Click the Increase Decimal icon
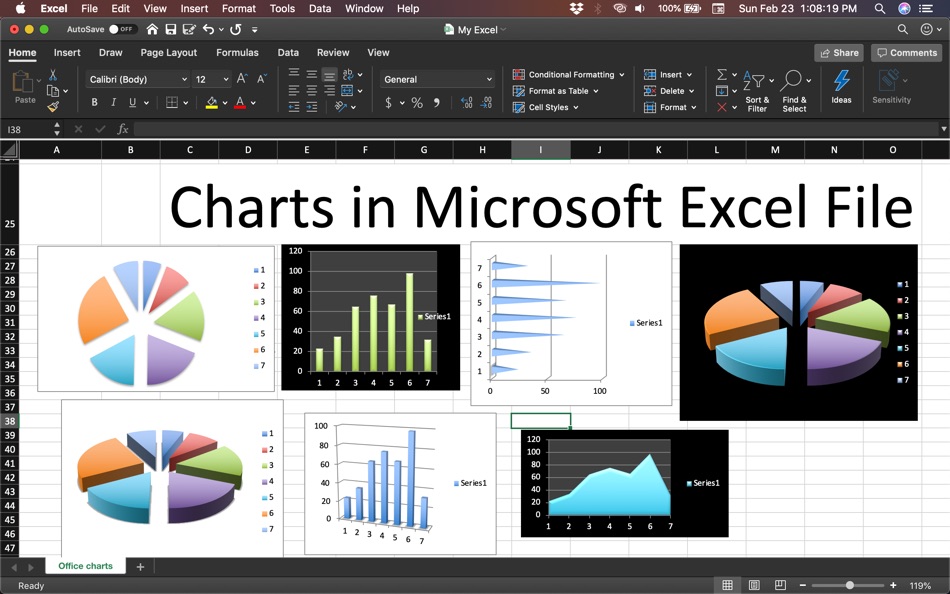 467,102
